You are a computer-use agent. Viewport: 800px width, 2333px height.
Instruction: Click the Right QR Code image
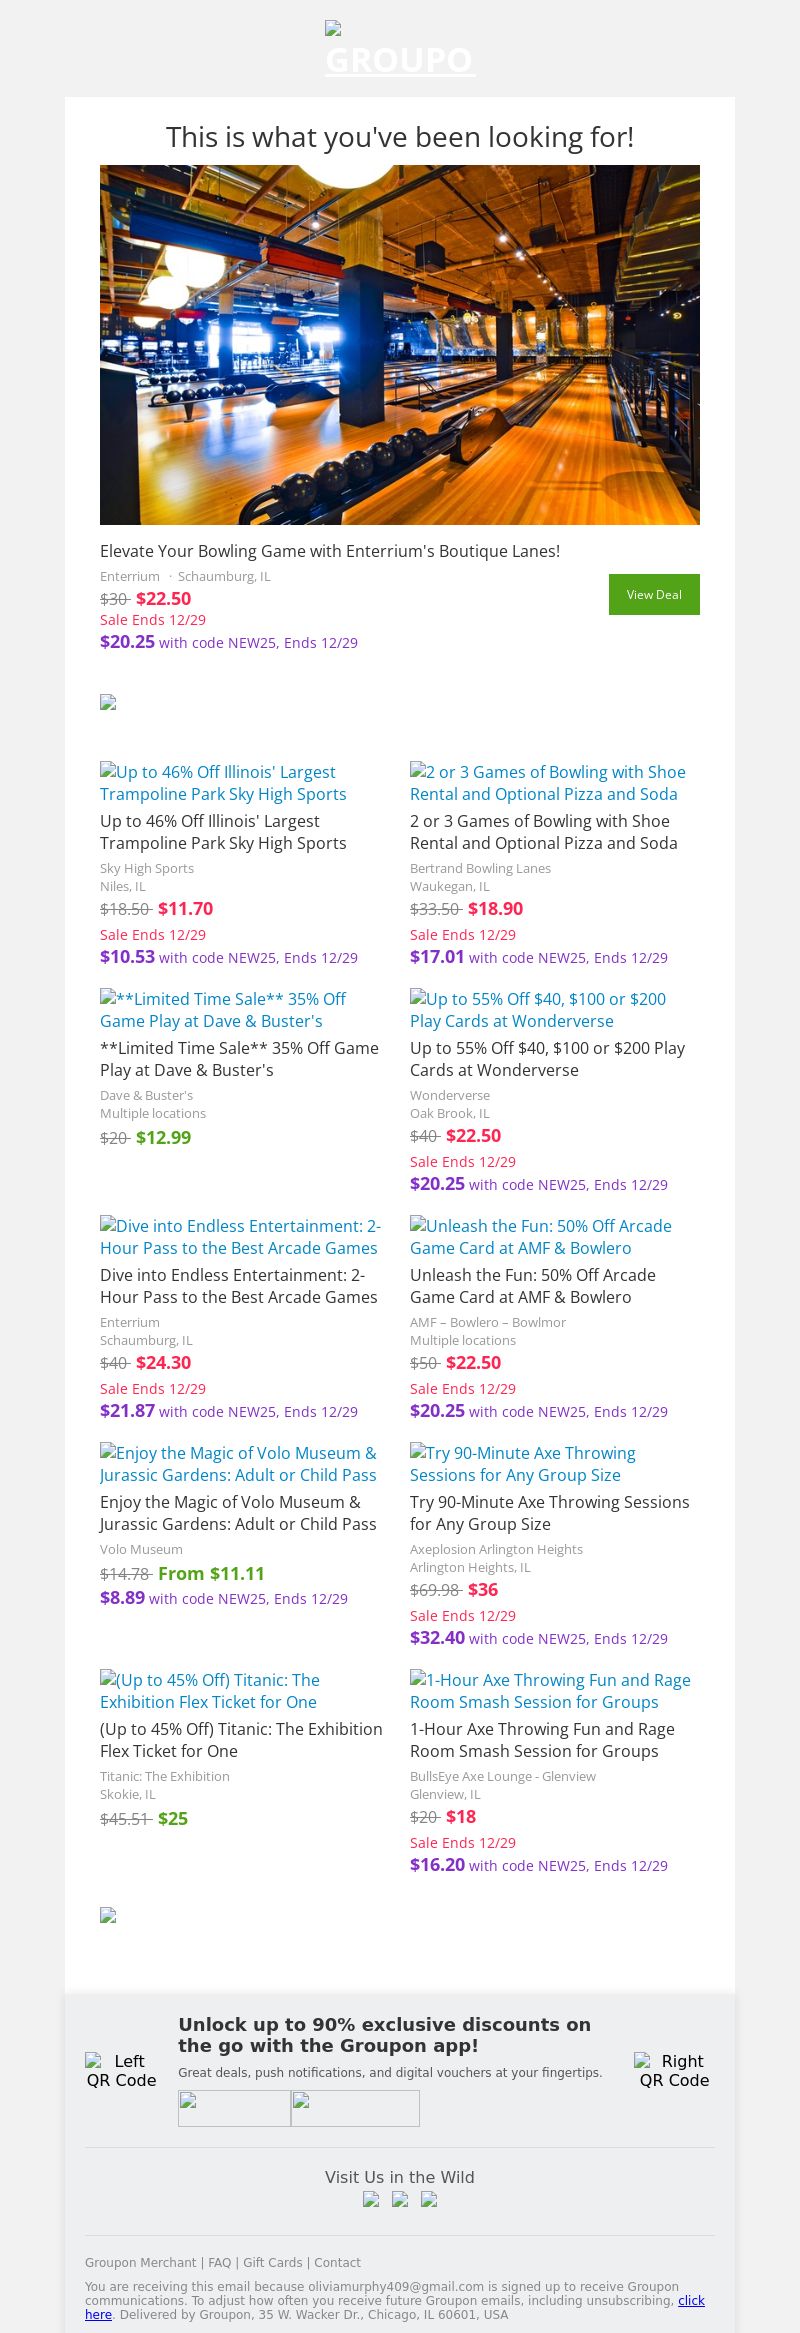click(x=674, y=2070)
